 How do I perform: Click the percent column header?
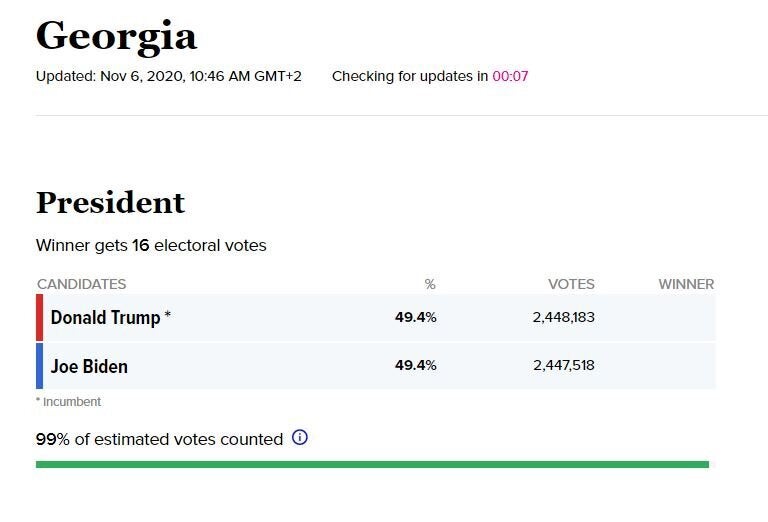pos(430,284)
